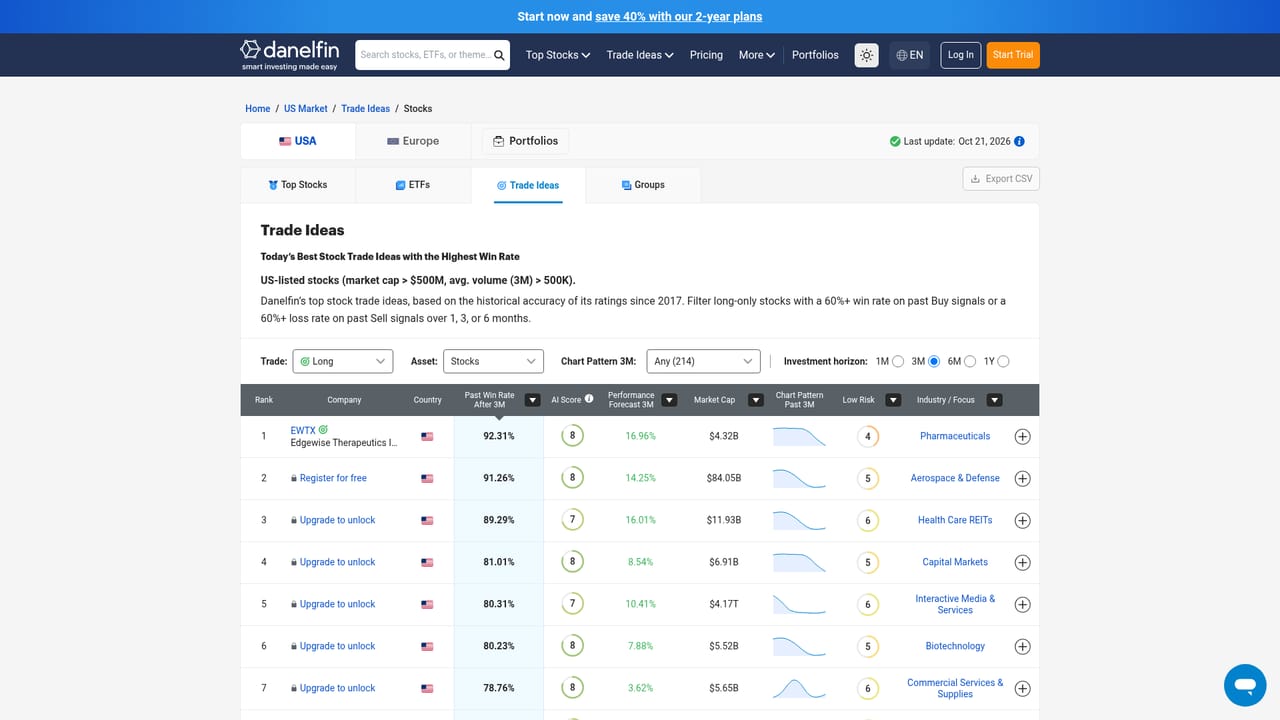Open the Register for free link

pos(333,478)
